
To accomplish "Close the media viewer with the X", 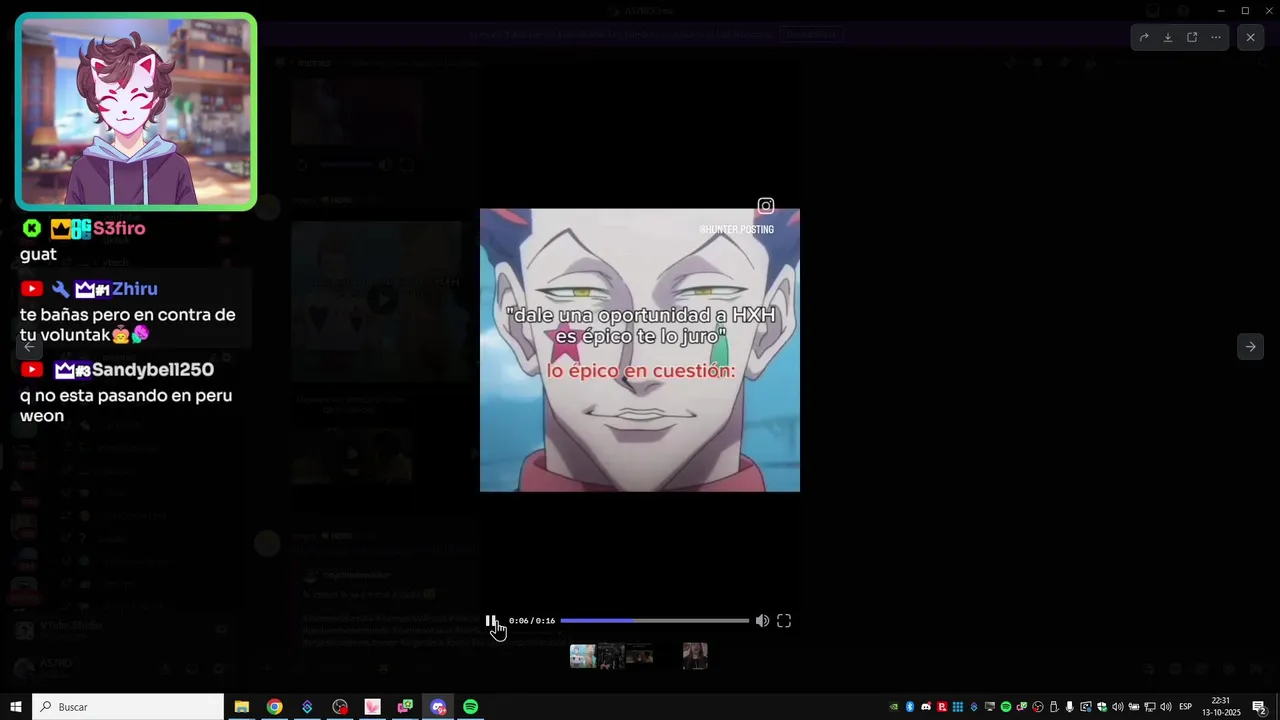I will [x=1250, y=37].
